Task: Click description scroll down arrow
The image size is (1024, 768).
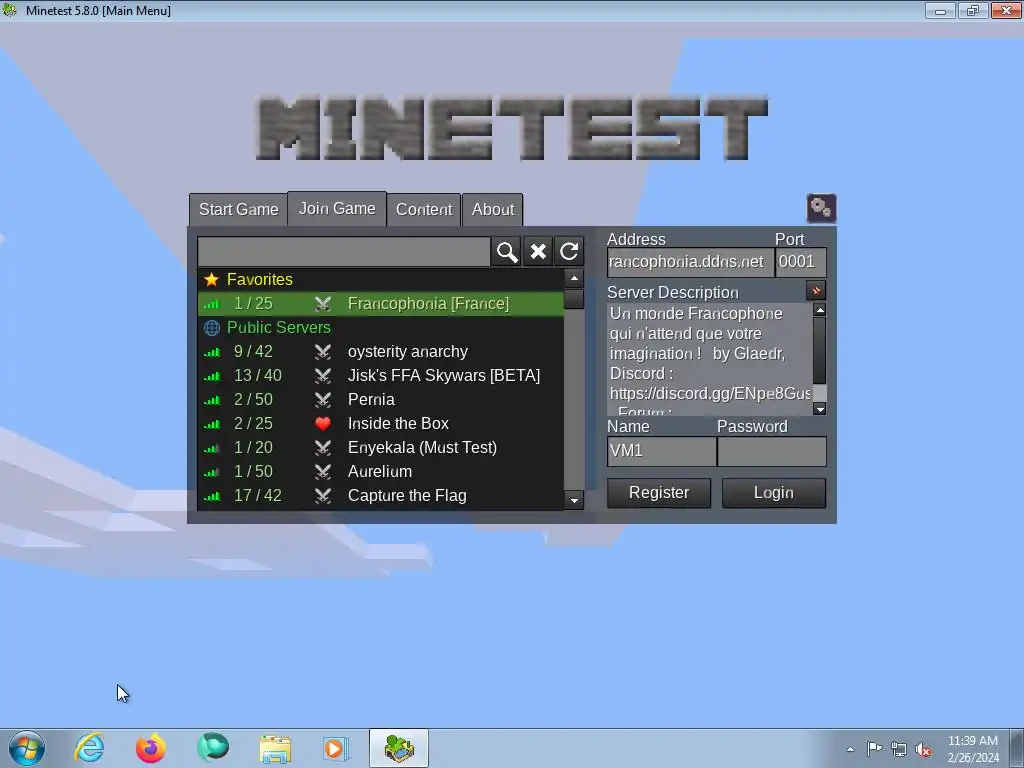Action: tap(820, 409)
